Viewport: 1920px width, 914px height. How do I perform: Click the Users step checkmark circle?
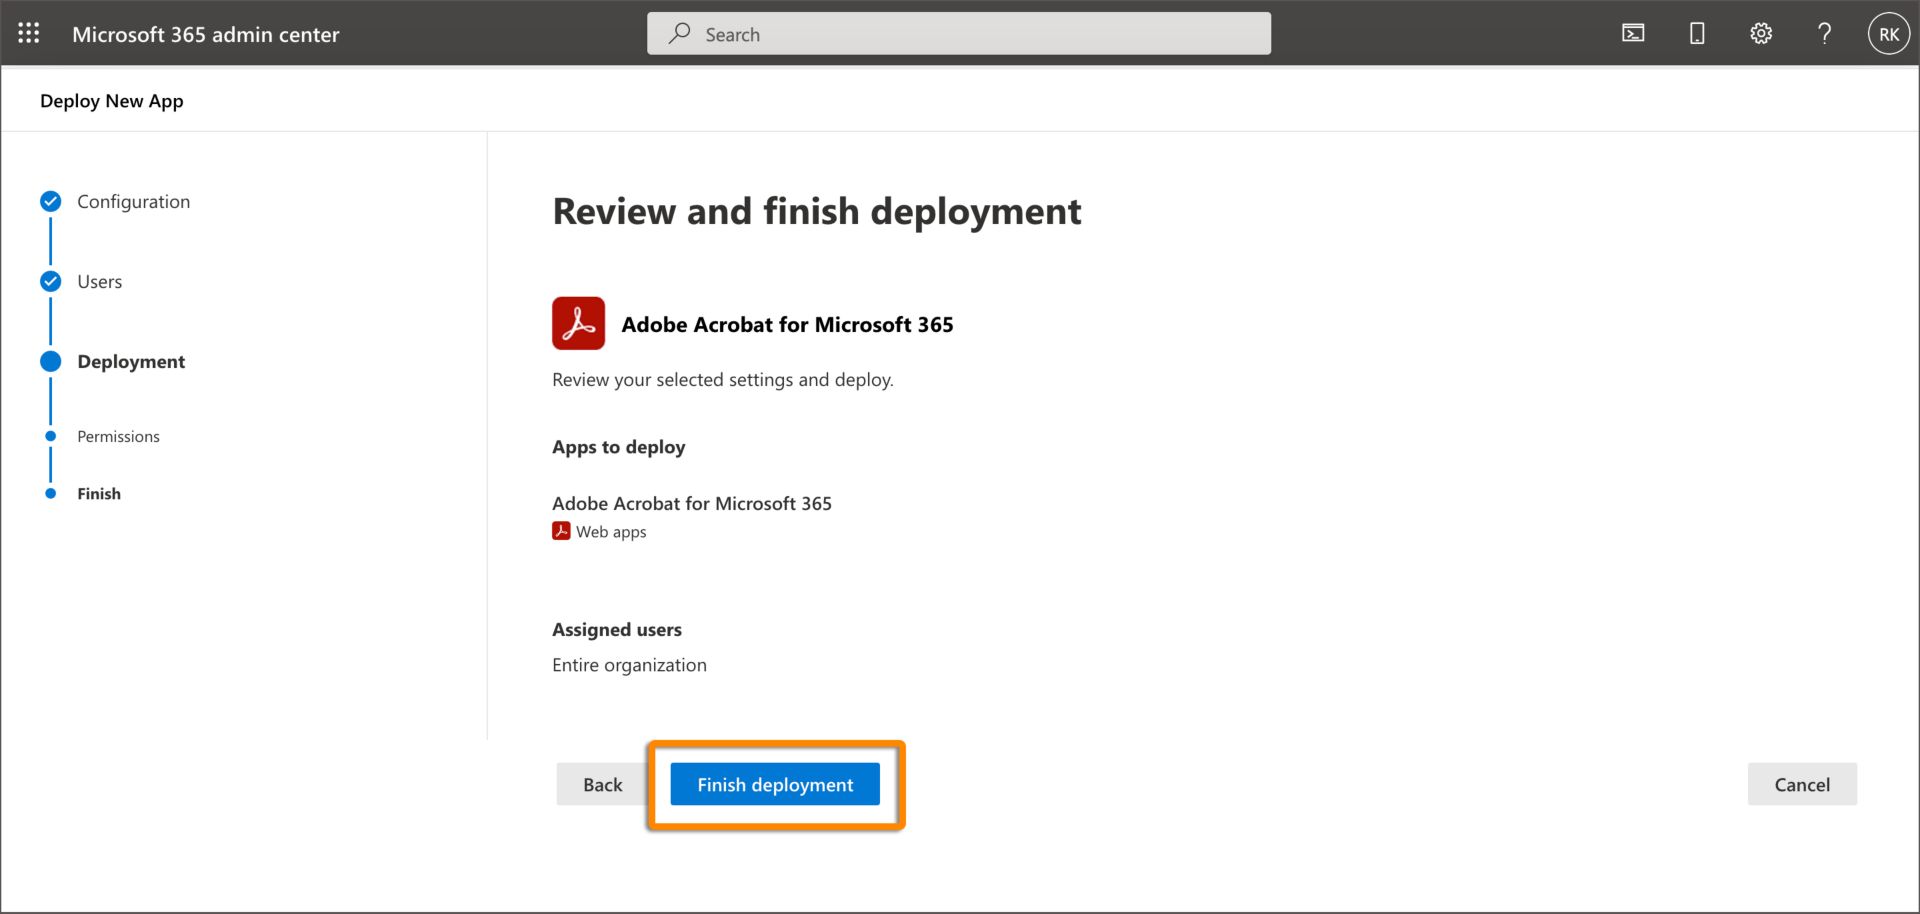tap(50, 281)
